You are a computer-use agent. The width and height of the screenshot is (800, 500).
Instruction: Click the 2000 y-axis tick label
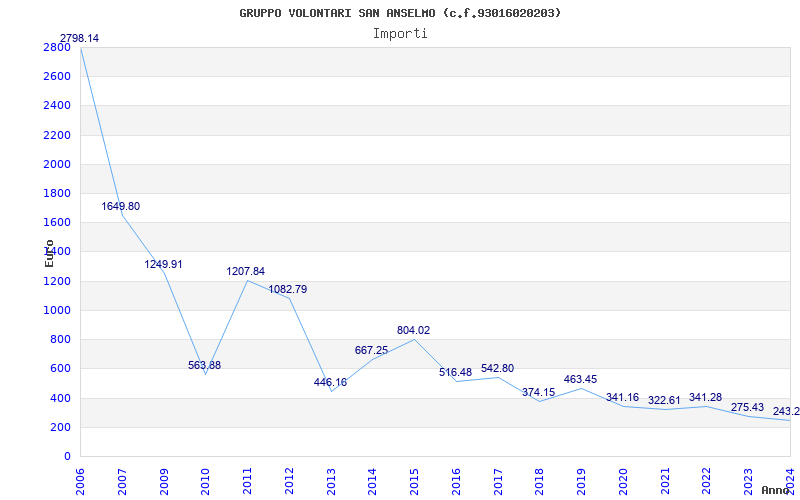coord(57,164)
